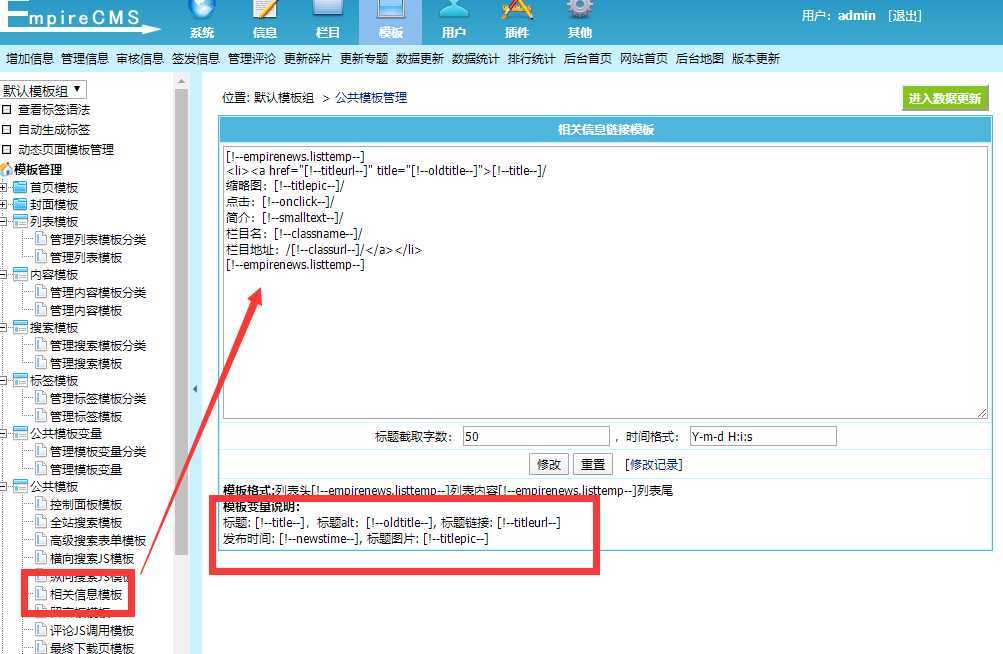Click the folder icon next to 内容模板

(20, 275)
